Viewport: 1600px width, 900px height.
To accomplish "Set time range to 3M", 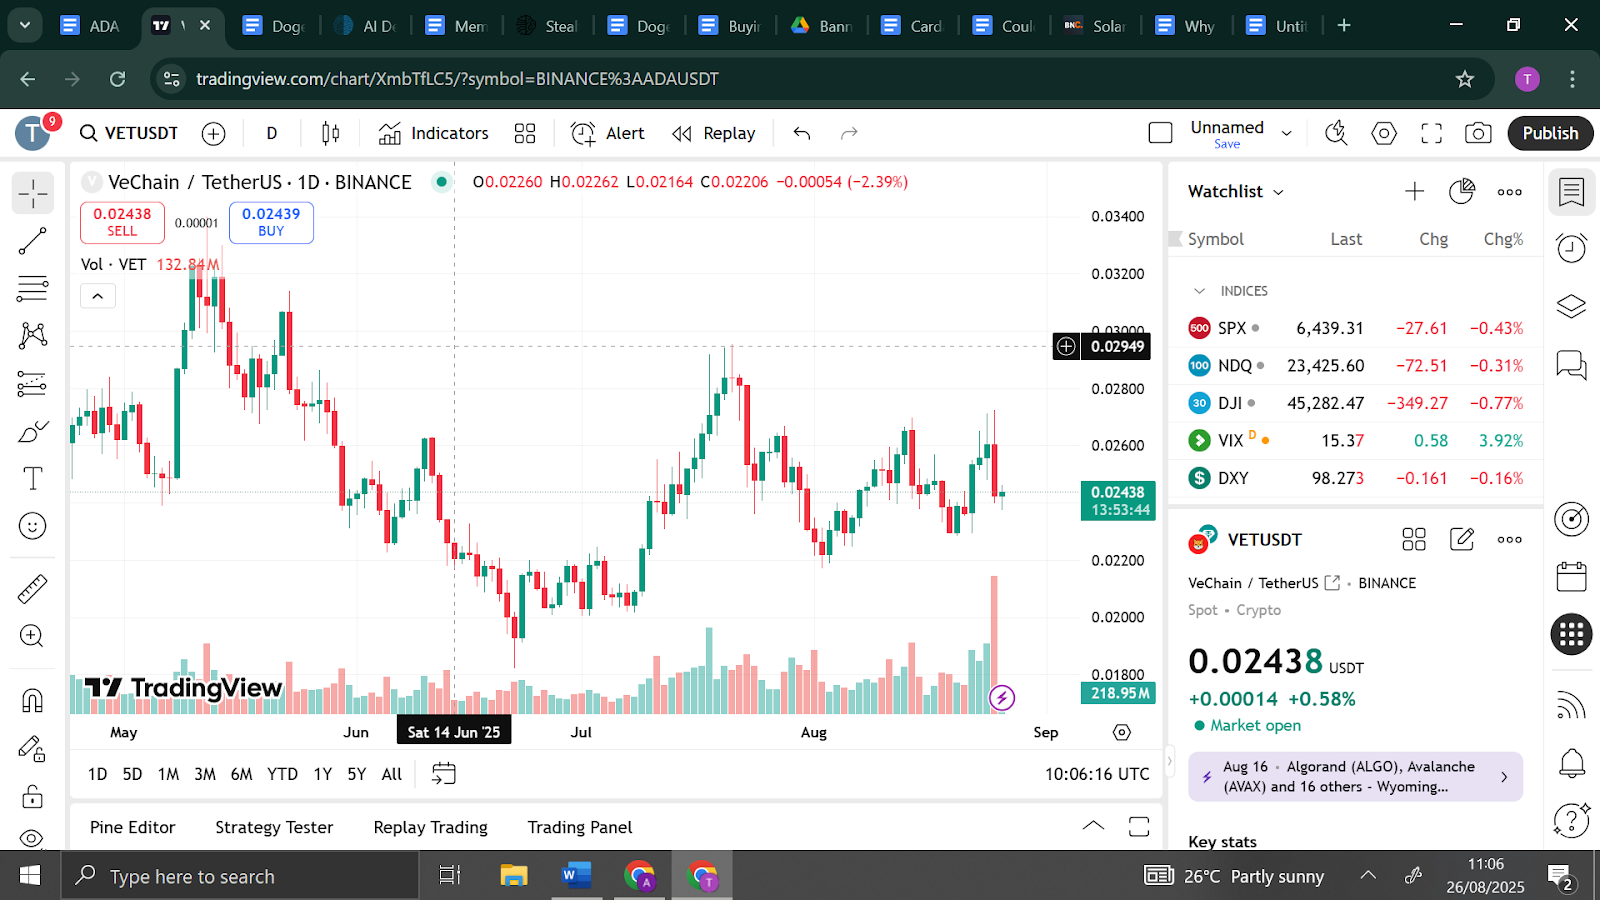I will [x=205, y=774].
